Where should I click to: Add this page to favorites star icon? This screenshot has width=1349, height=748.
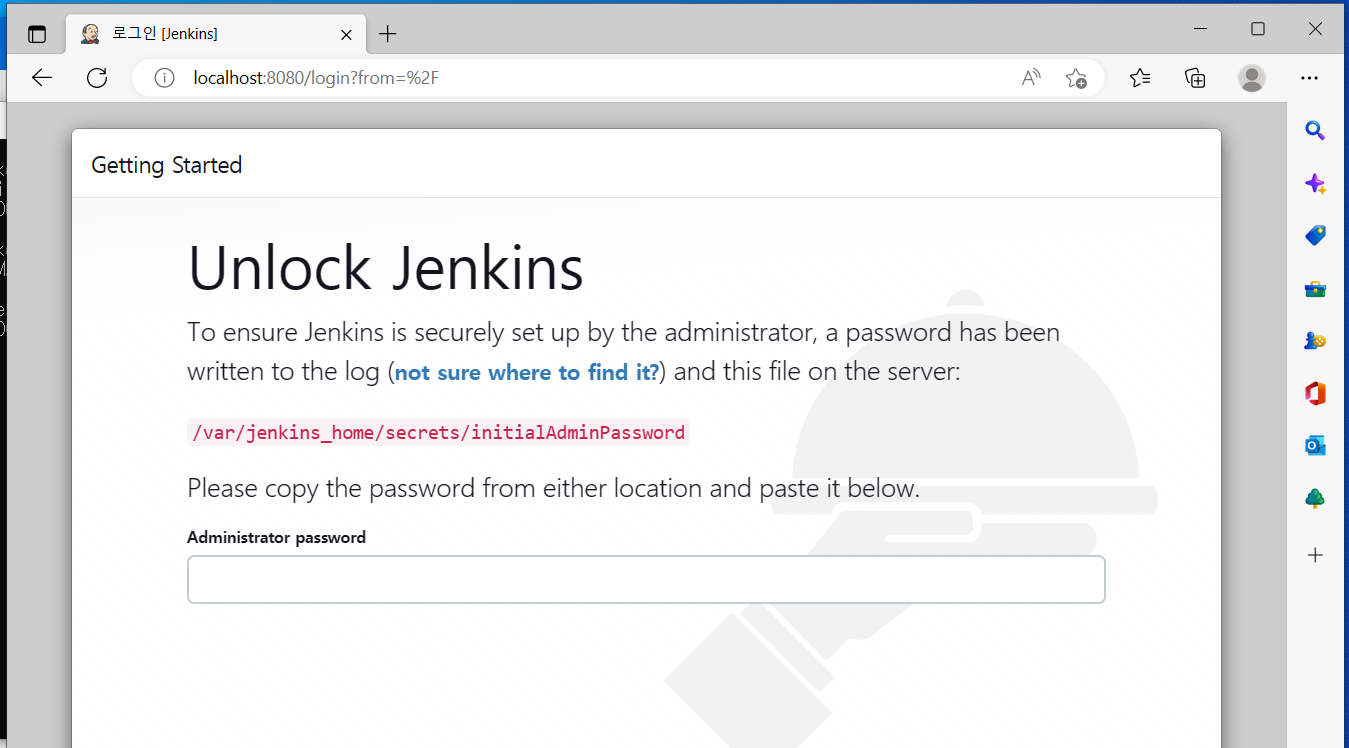(1076, 78)
